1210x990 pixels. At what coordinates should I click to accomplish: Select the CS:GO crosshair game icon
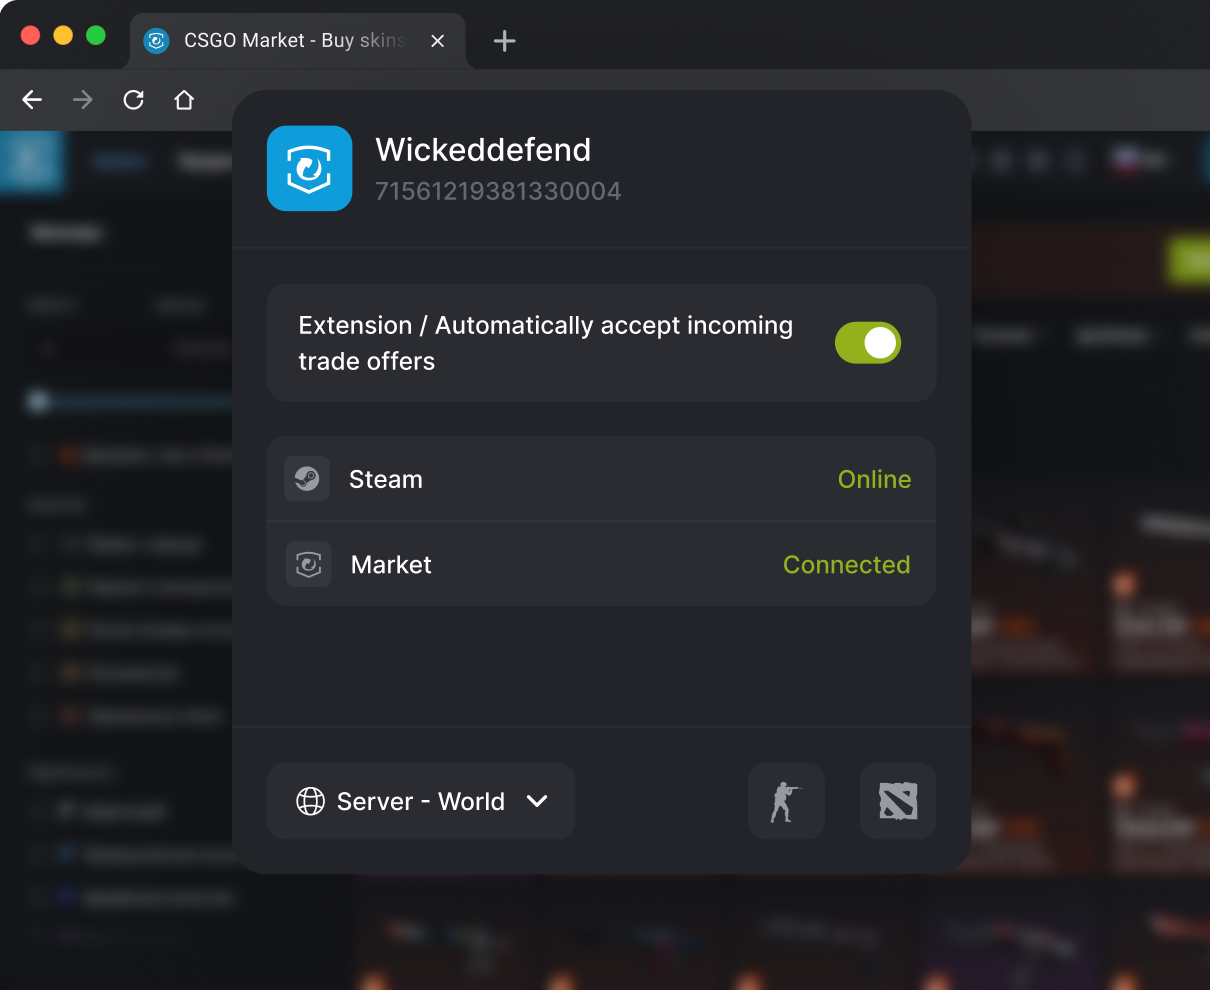[786, 801]
